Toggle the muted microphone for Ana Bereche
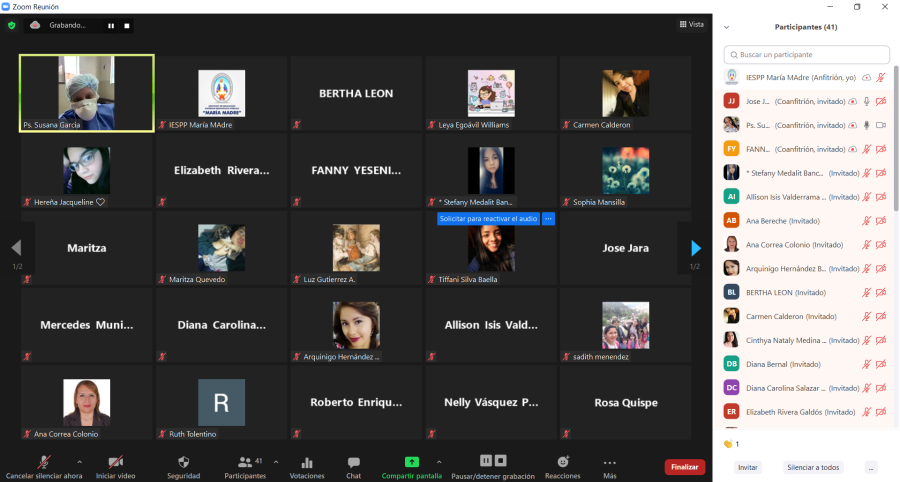Viewport: 900px width, 482px height. tap(866, 220)
